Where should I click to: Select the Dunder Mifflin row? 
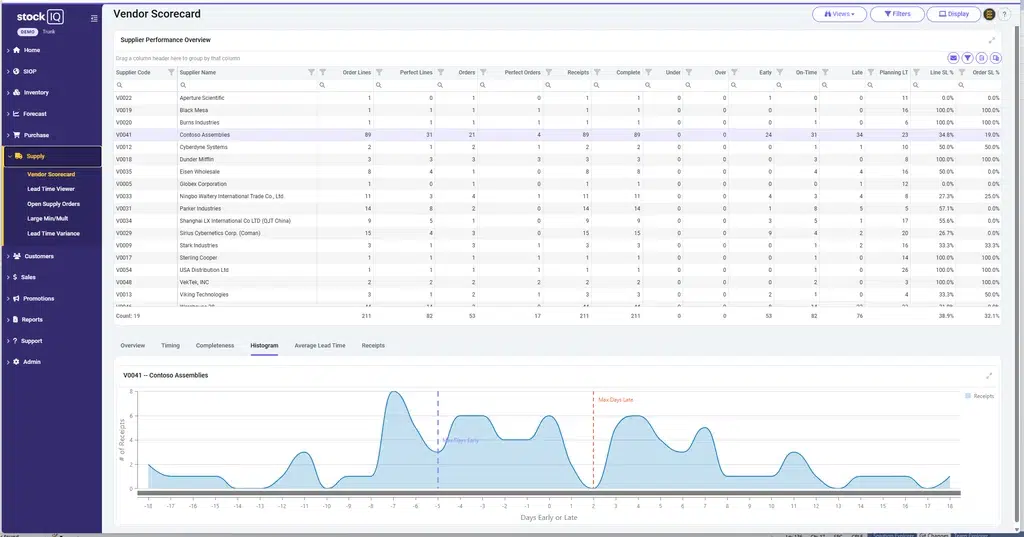point(557,159)
